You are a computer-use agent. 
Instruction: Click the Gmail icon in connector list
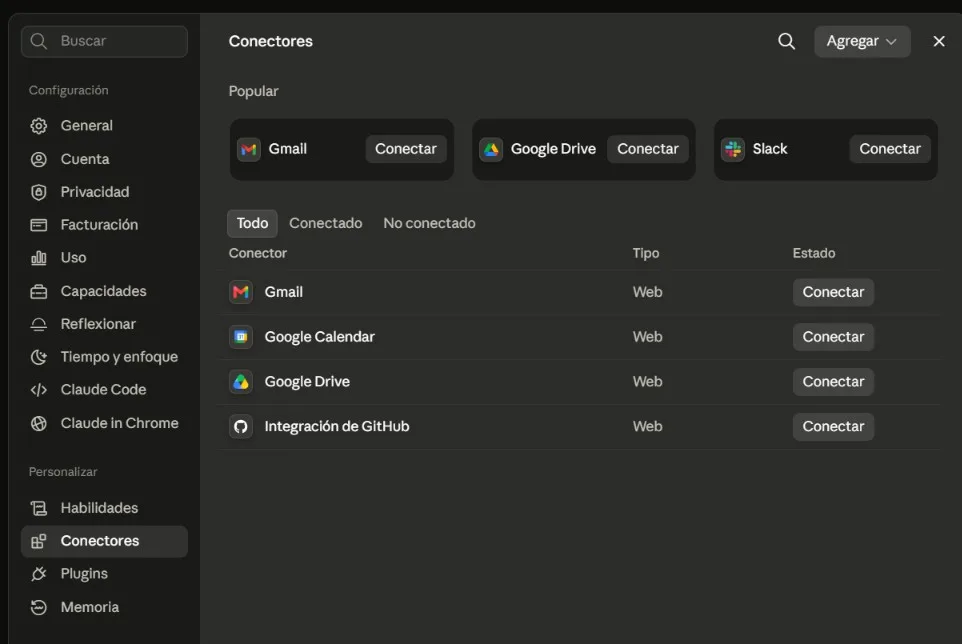coord(240,292)
